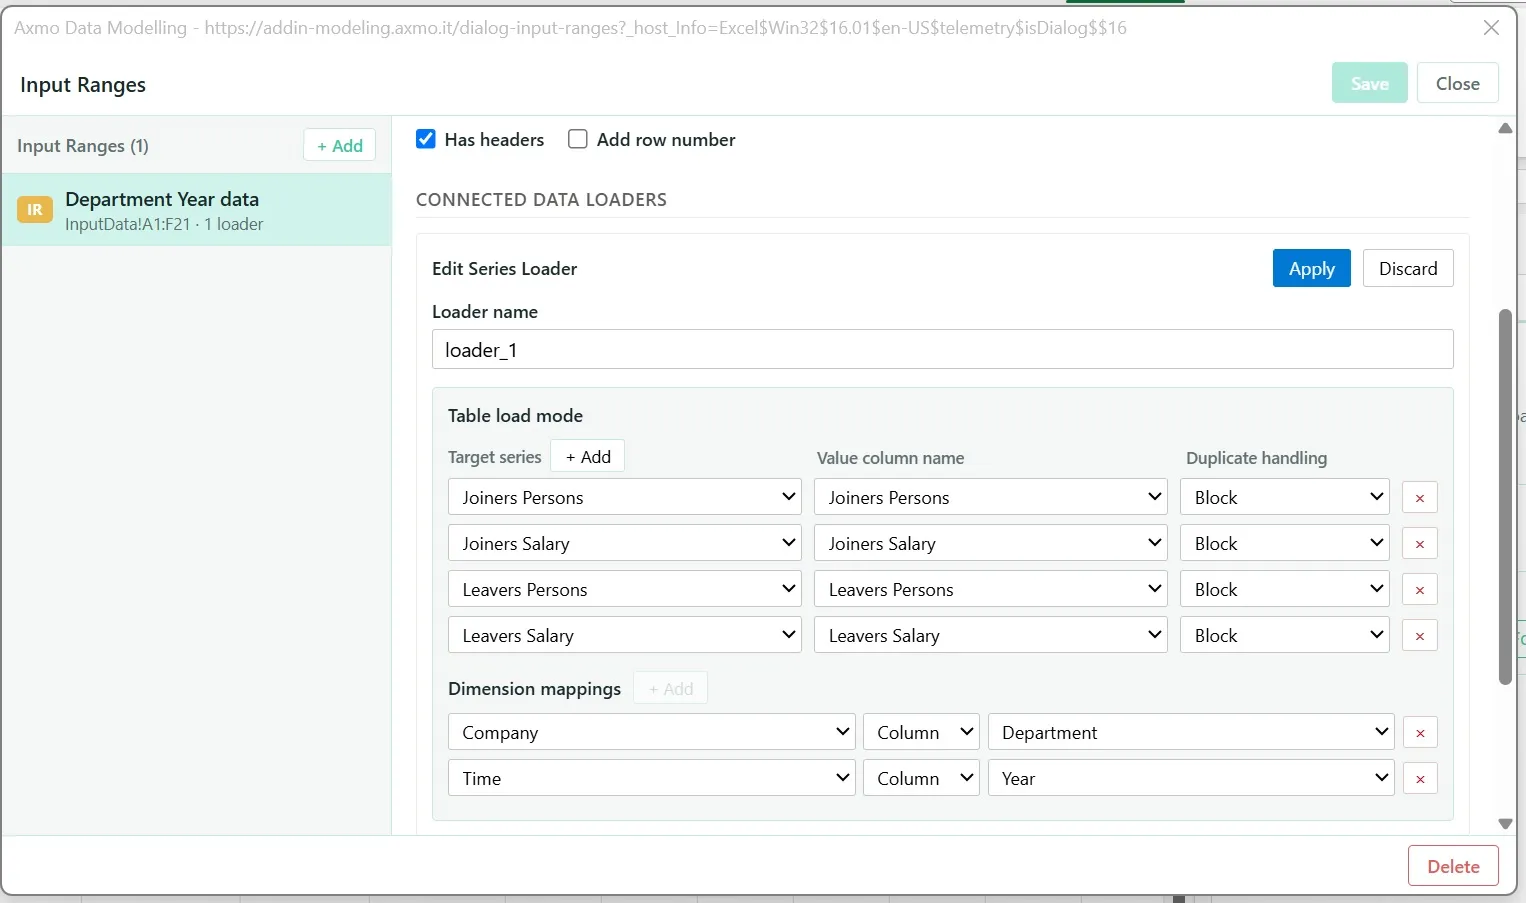
Task: Click the vertical scrollbar thumb
Action: pyautogui.click(x=1505, y=497)
